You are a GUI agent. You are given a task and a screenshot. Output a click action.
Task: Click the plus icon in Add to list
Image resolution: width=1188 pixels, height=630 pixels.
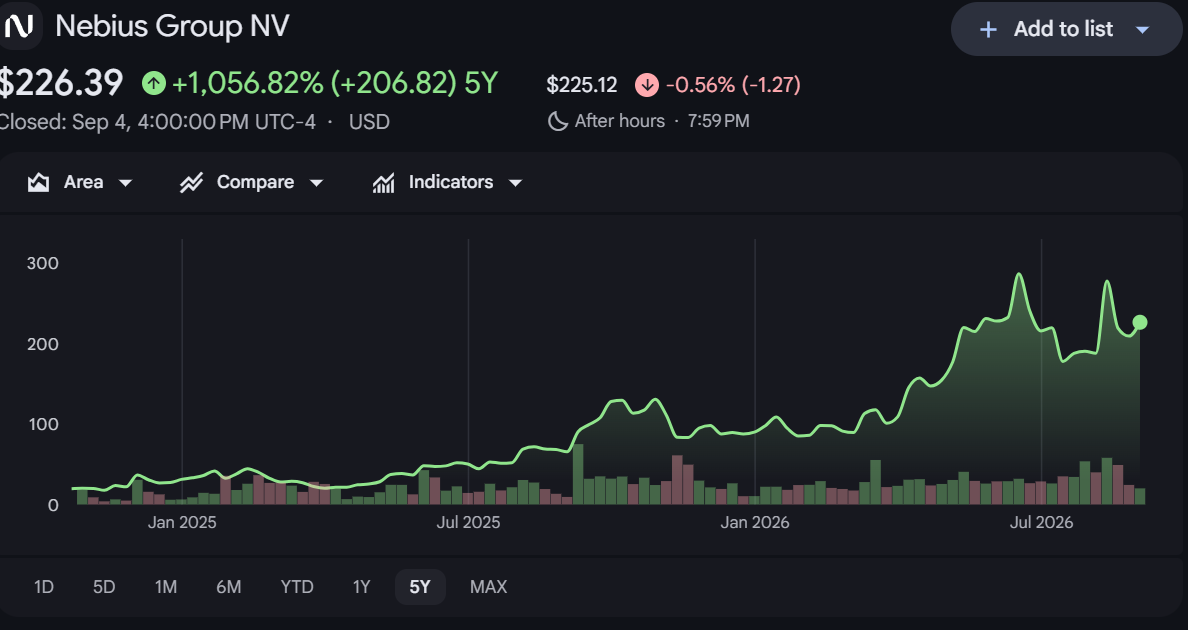[x=988, y=30]
